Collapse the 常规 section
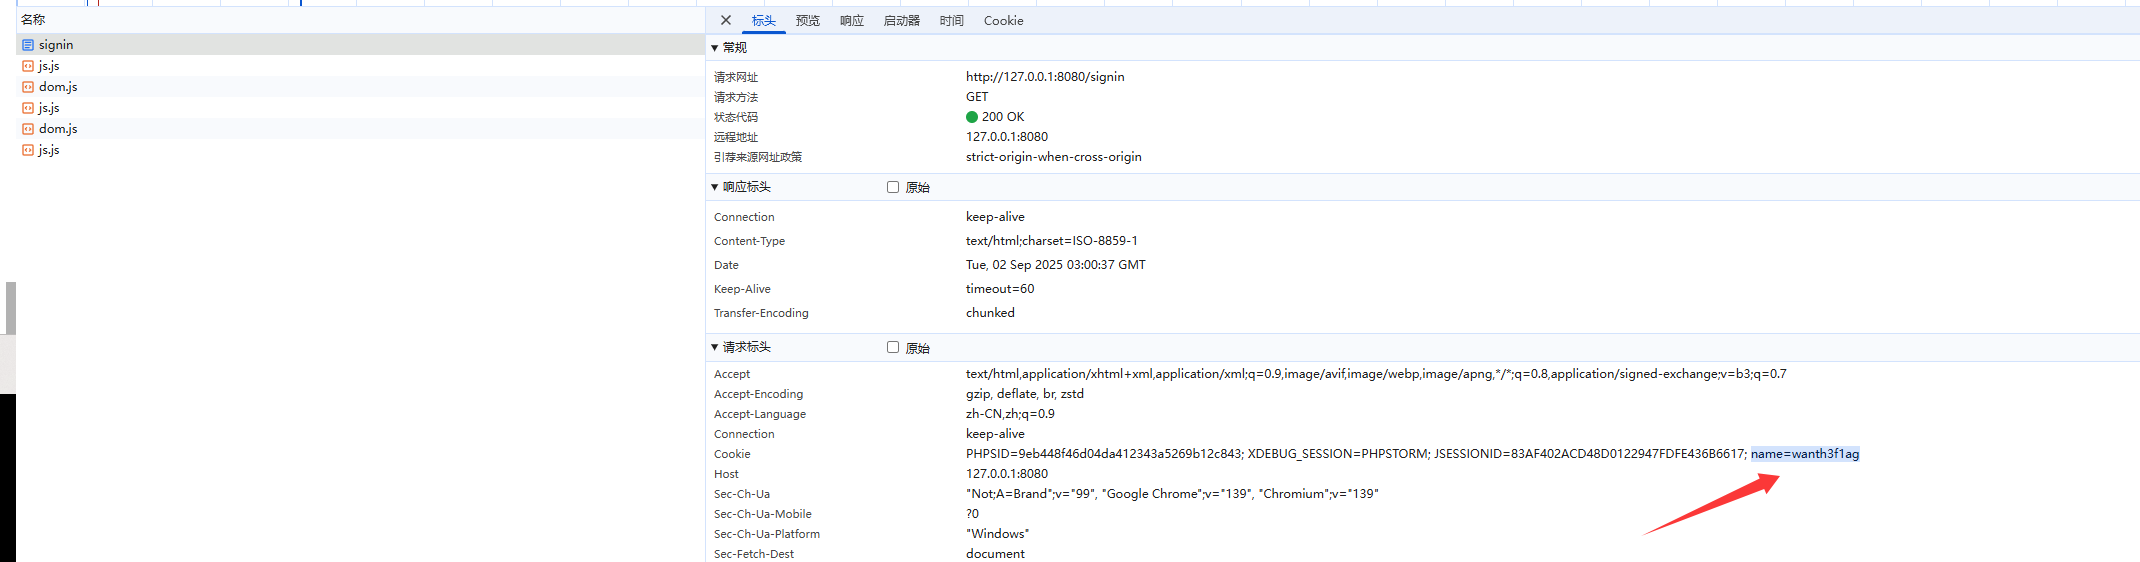 (x=715, y=48)
